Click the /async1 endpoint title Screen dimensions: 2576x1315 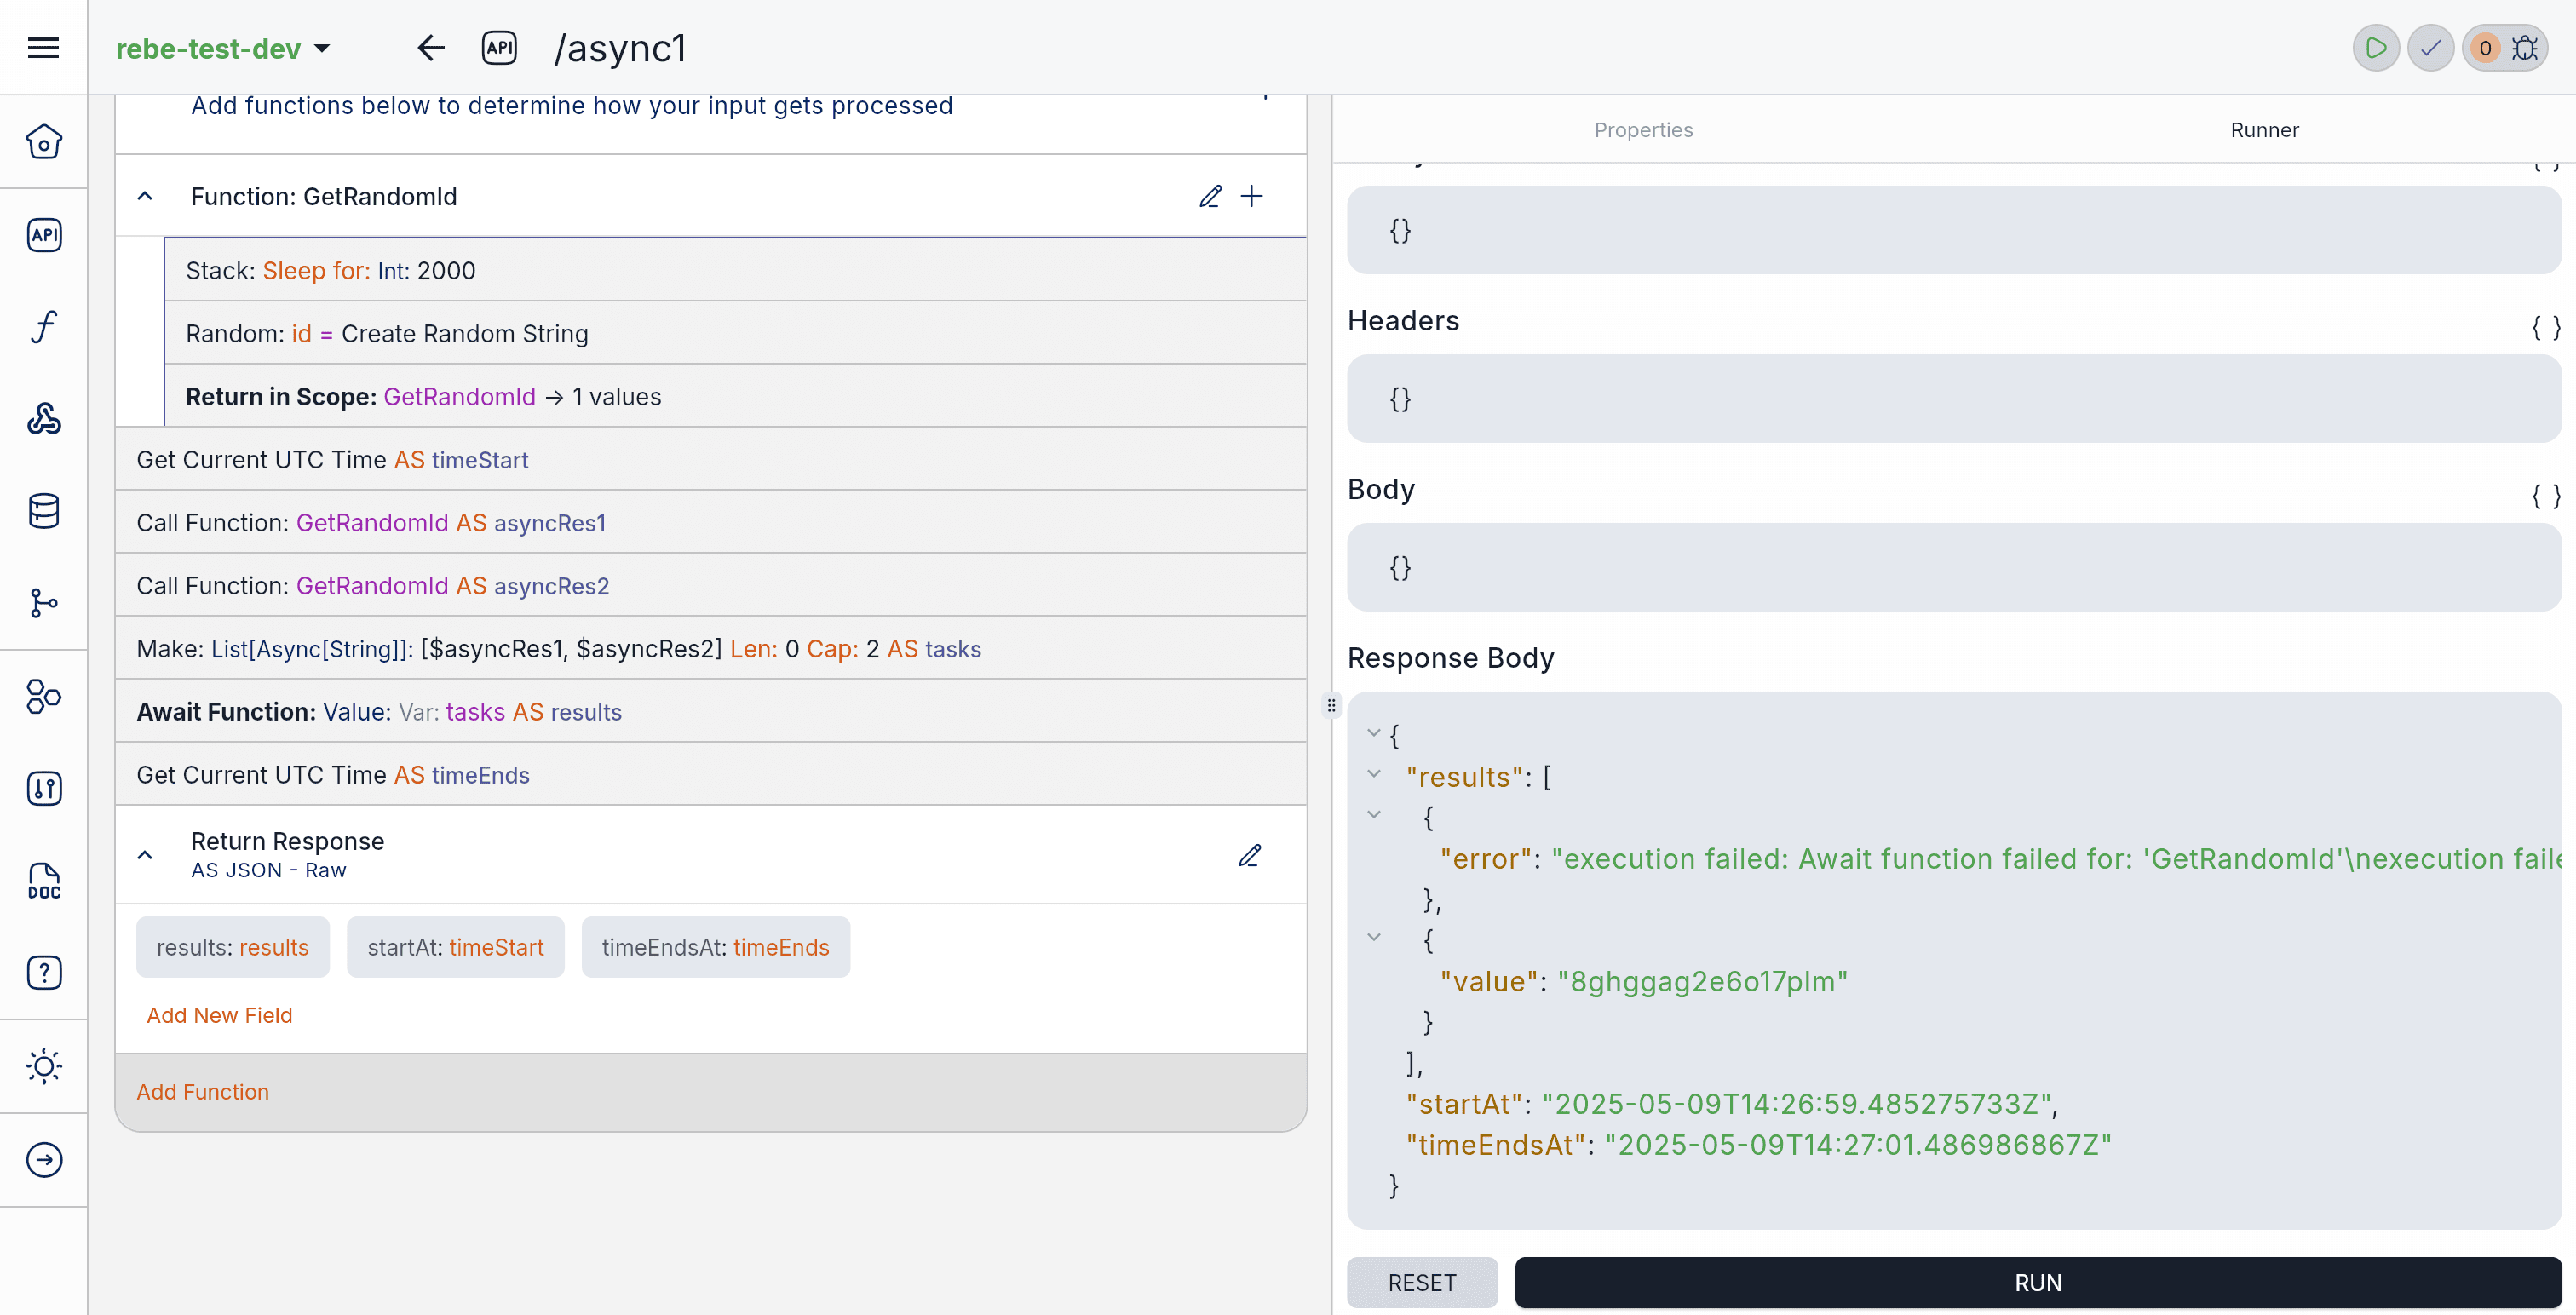click(620, 48)
